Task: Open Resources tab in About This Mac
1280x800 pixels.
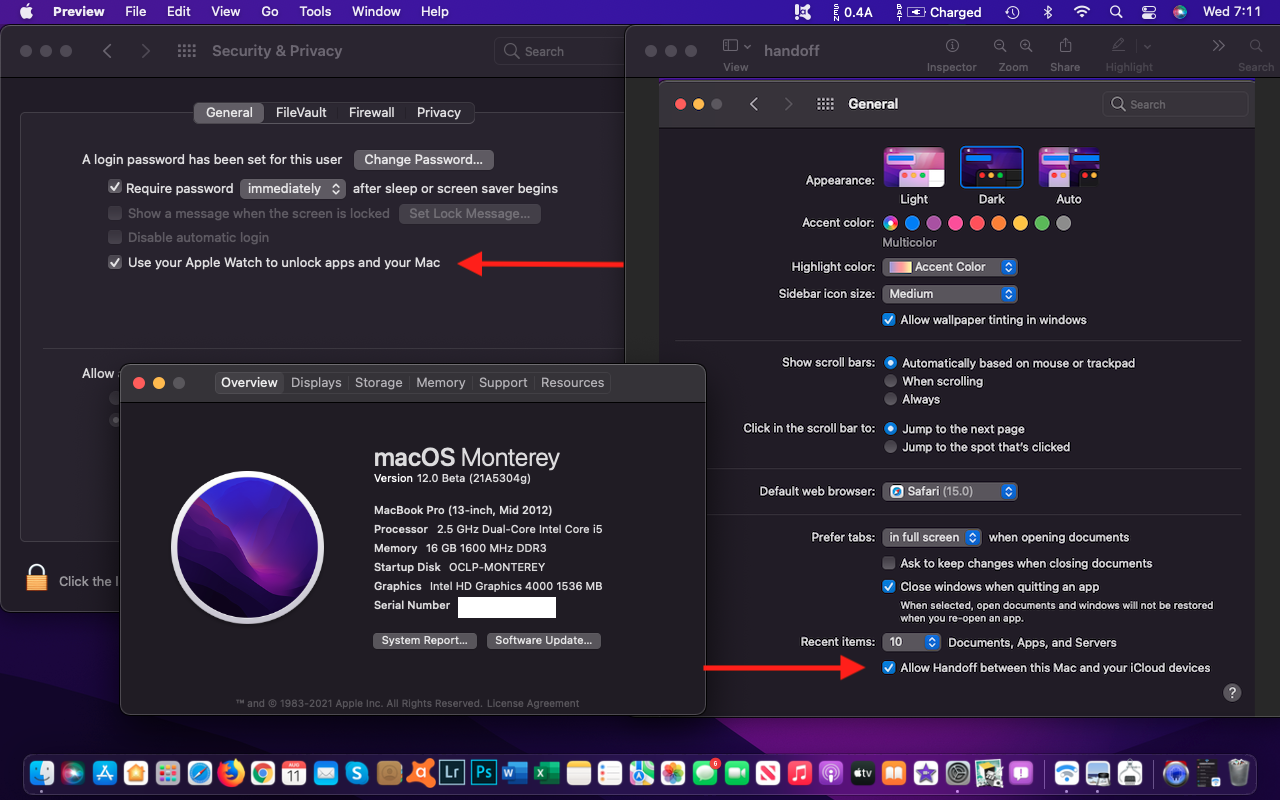Action: 572,383
